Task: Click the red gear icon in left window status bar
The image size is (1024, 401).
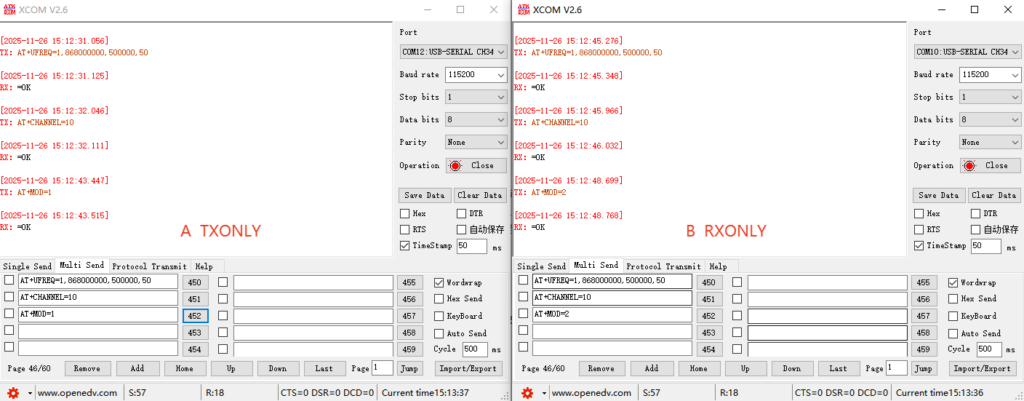Action: (x=11, y=392)
